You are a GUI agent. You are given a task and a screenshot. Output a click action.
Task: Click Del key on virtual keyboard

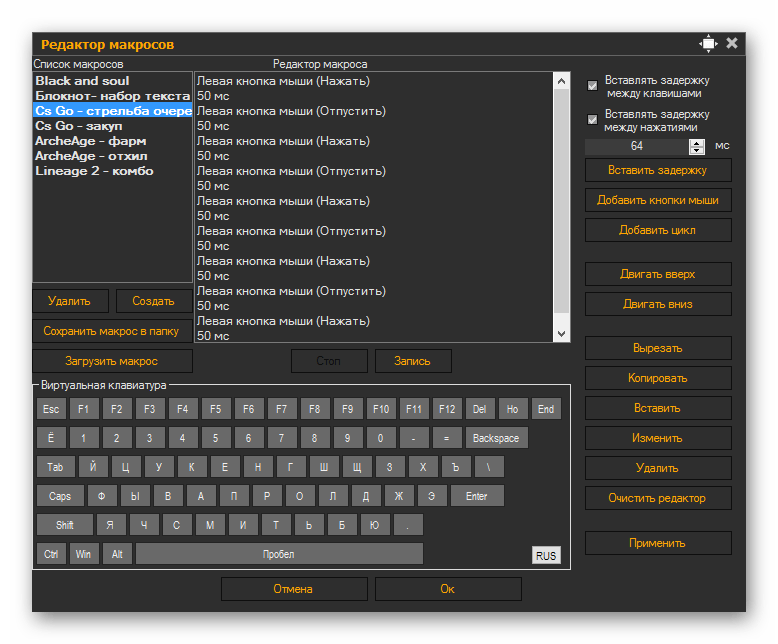(479, 409)
